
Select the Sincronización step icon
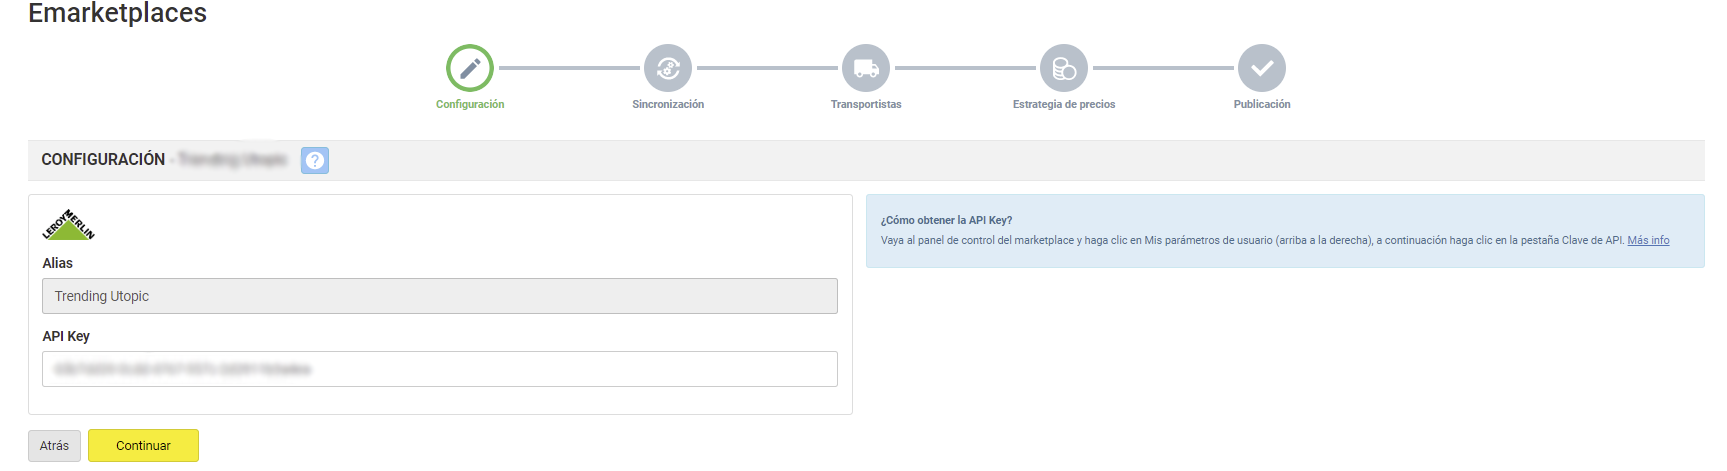[x=668, y=68]
